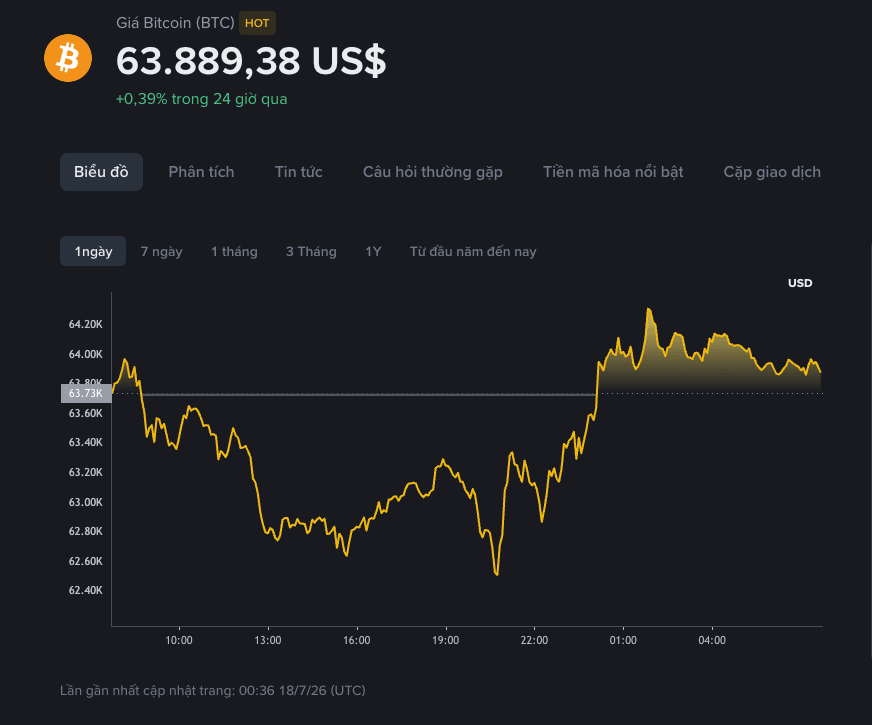Switch chart range to 7 ngày
This screenshot has height=725, width=872.
161,252
